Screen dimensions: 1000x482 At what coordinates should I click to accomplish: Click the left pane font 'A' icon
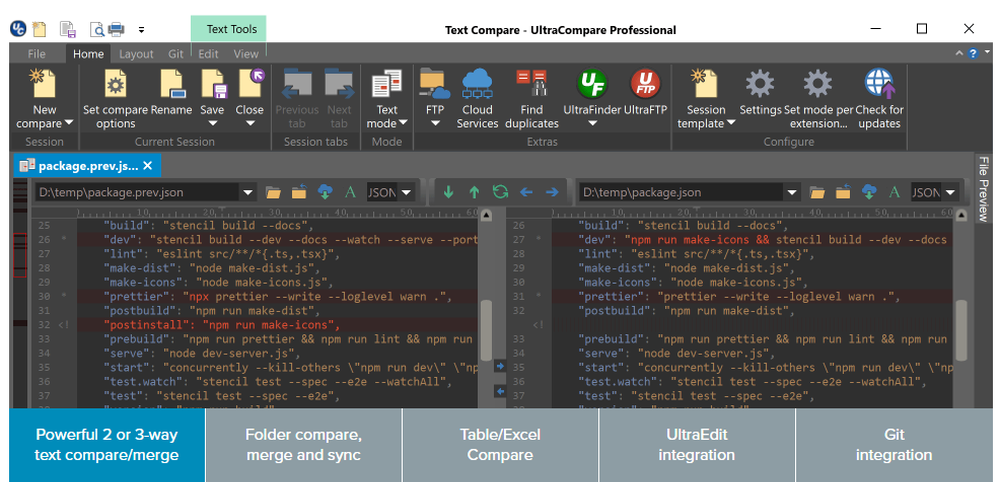click(x=349, y=192)
